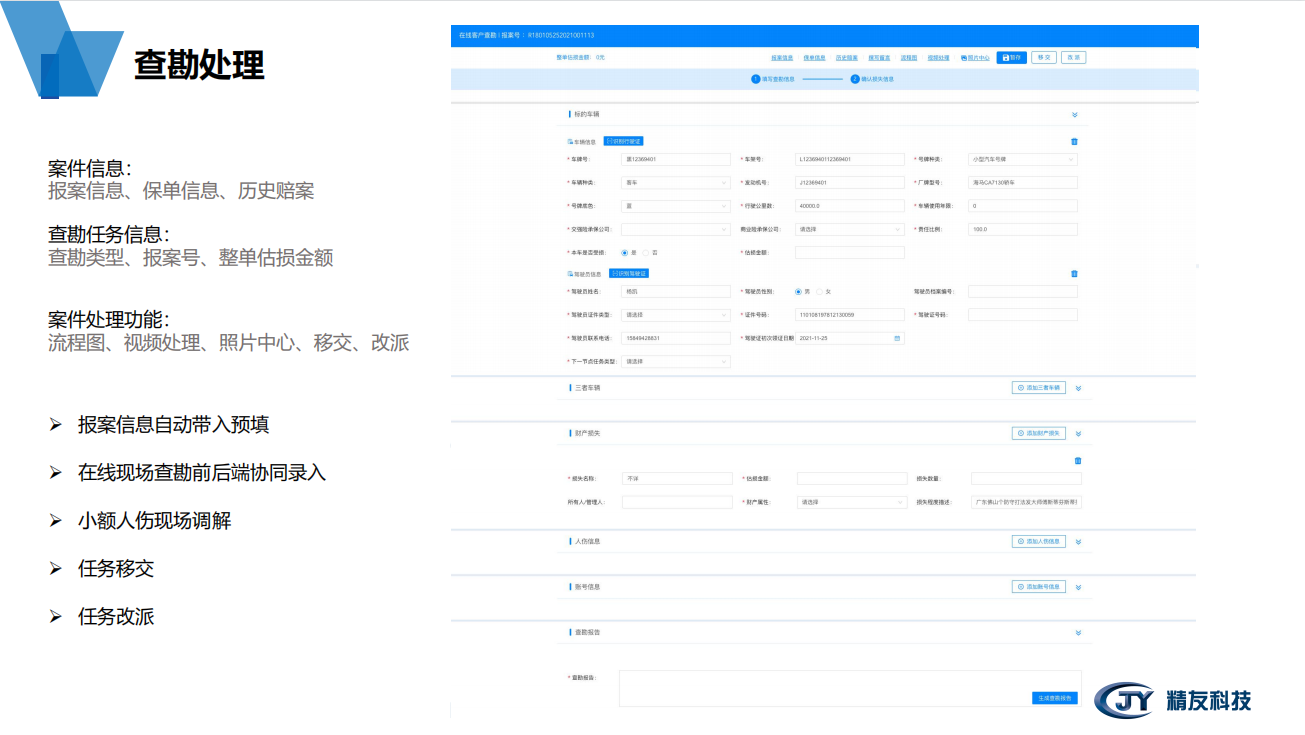This screenshot has width=1305, height=735.
Task: Open the 驾驶员证件类型 dropdown
Action: (676, 315)
